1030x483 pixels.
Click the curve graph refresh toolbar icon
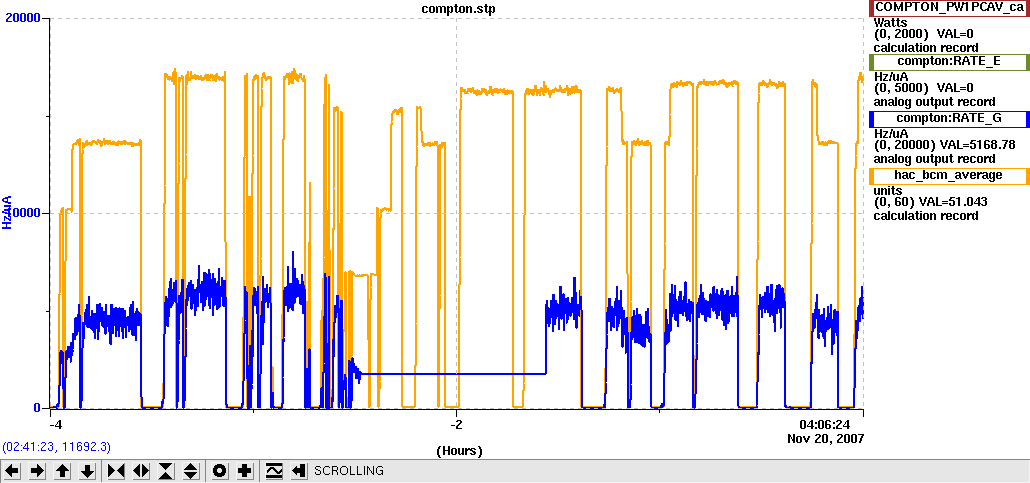[x=275, y=471]
